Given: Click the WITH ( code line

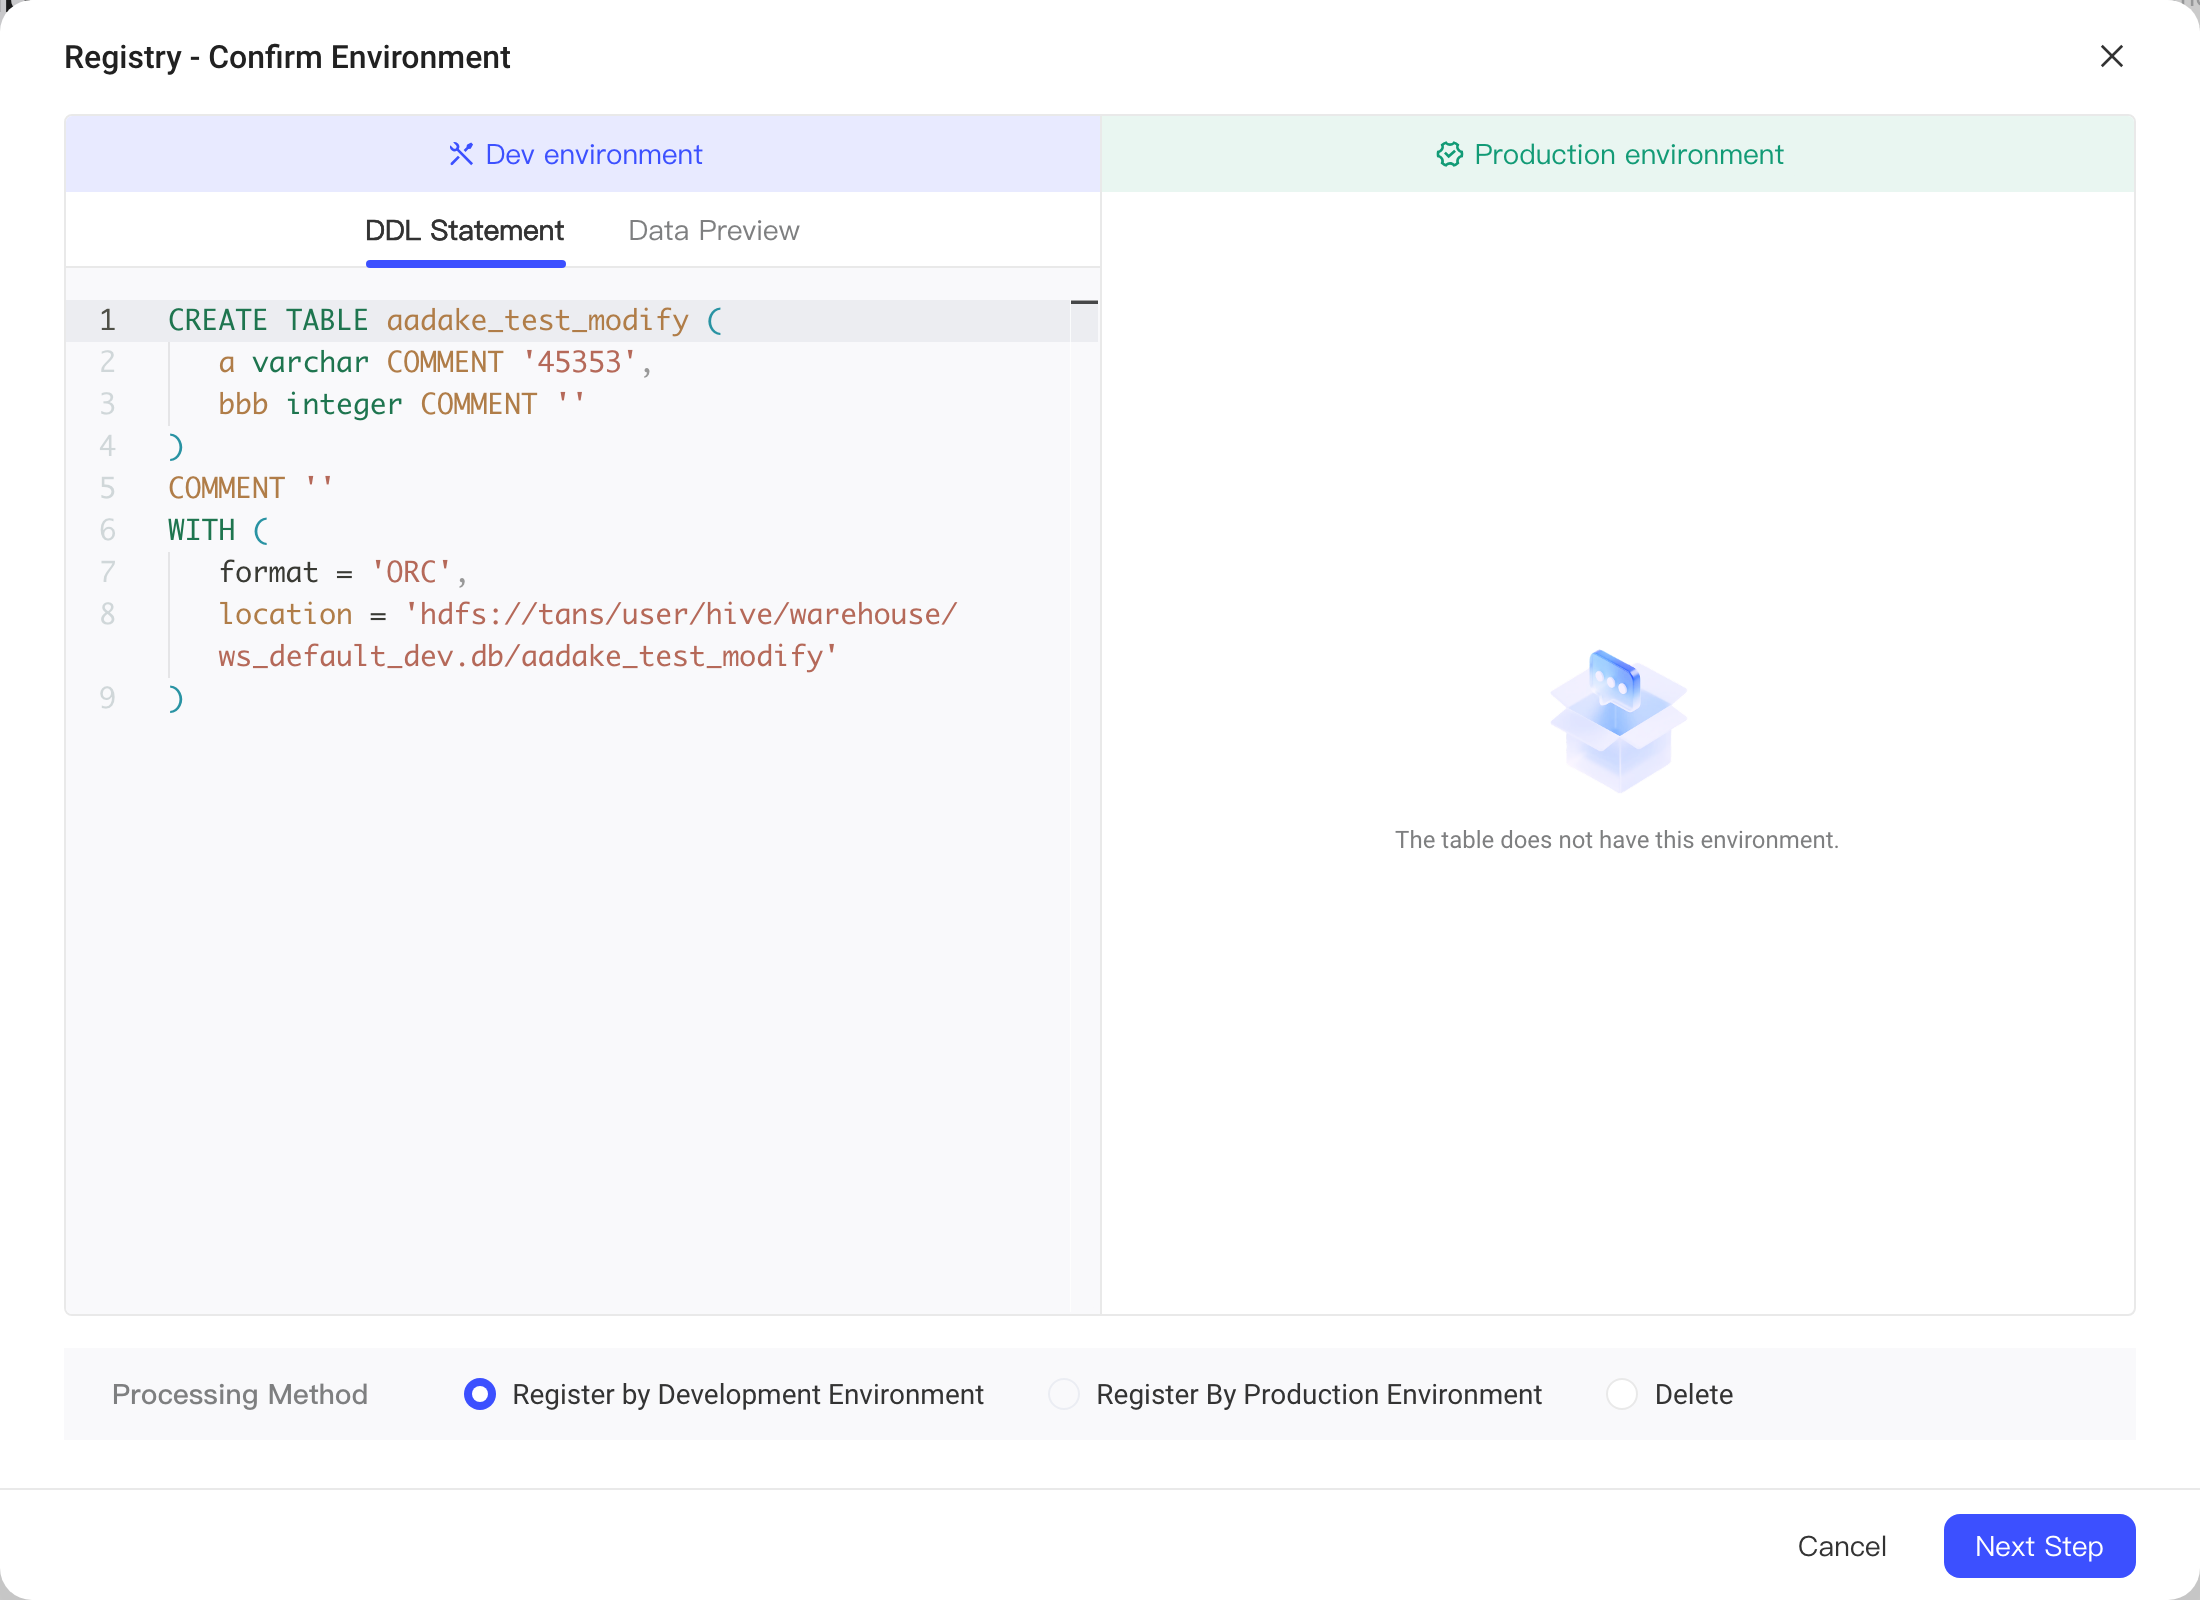Looking at the screenshot, I should 218,530.
